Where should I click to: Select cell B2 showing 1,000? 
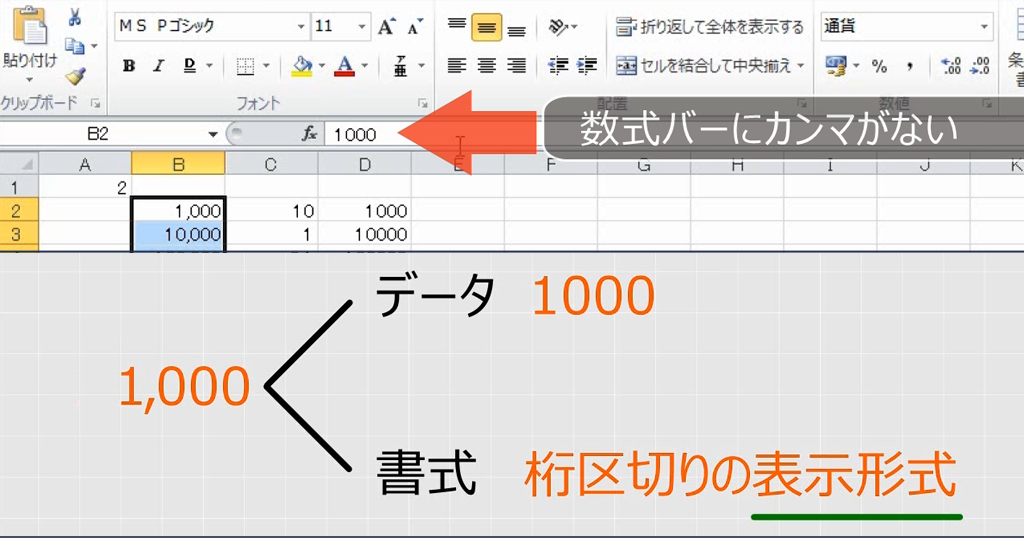[x=178, y=211]
